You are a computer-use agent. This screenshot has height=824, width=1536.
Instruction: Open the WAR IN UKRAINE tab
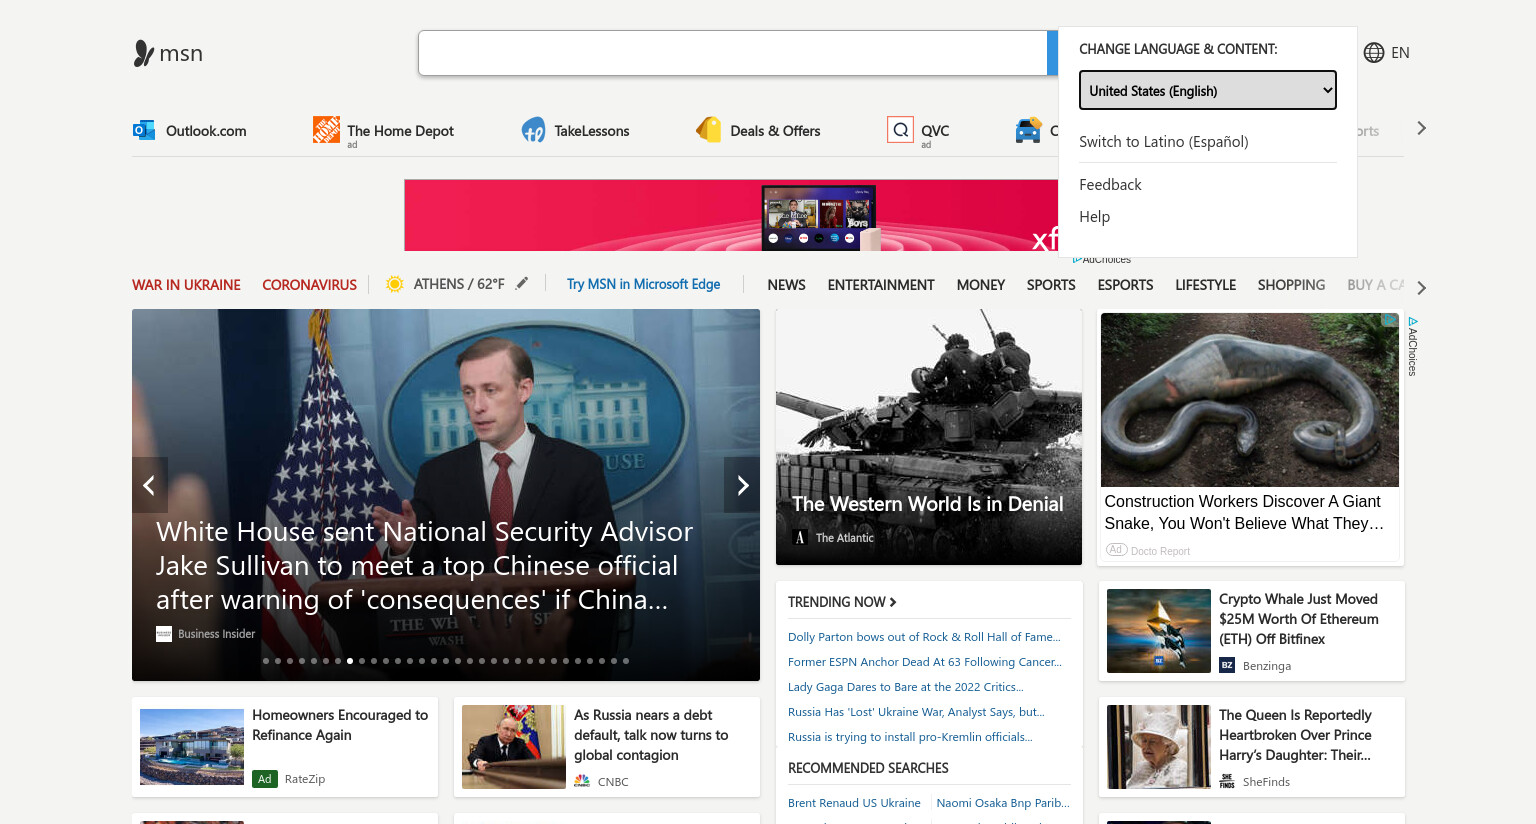point(186,285)
